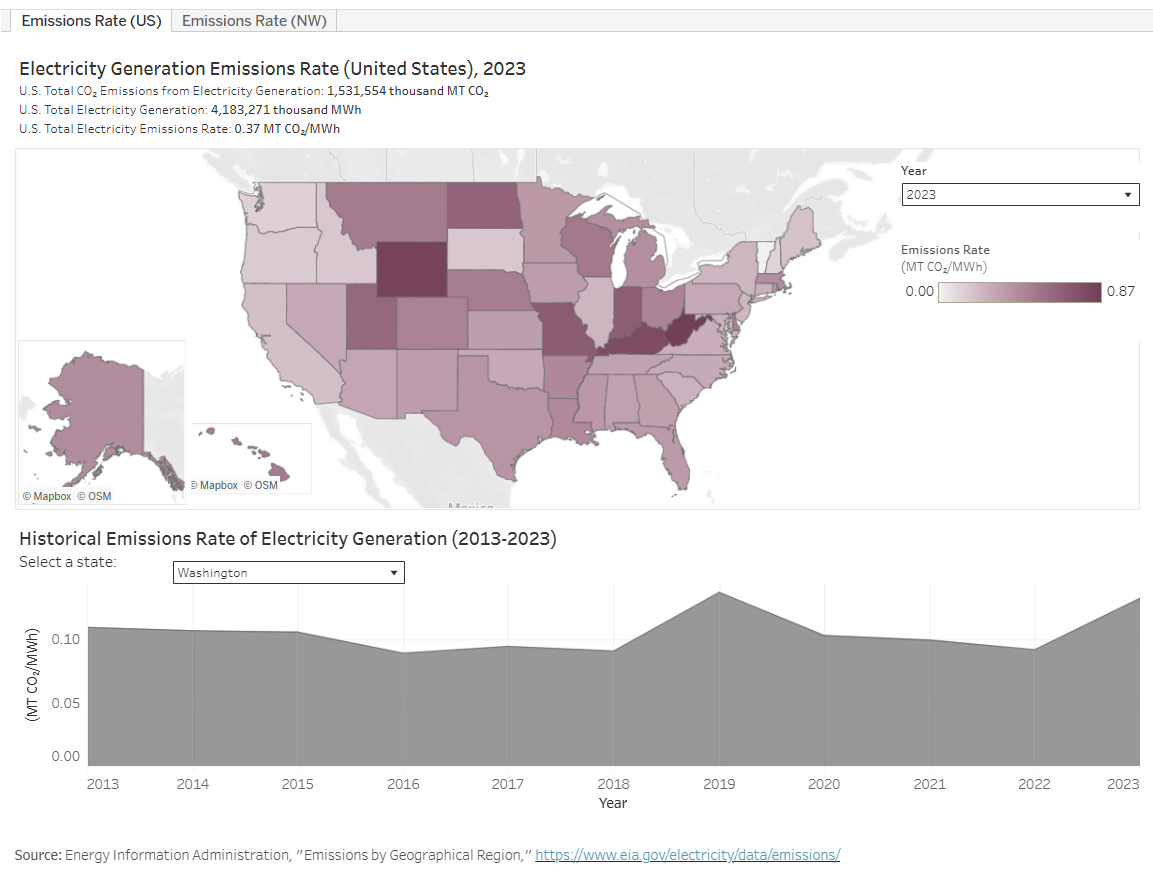
Task: Select Utah on the map
Action: point(371,316)
